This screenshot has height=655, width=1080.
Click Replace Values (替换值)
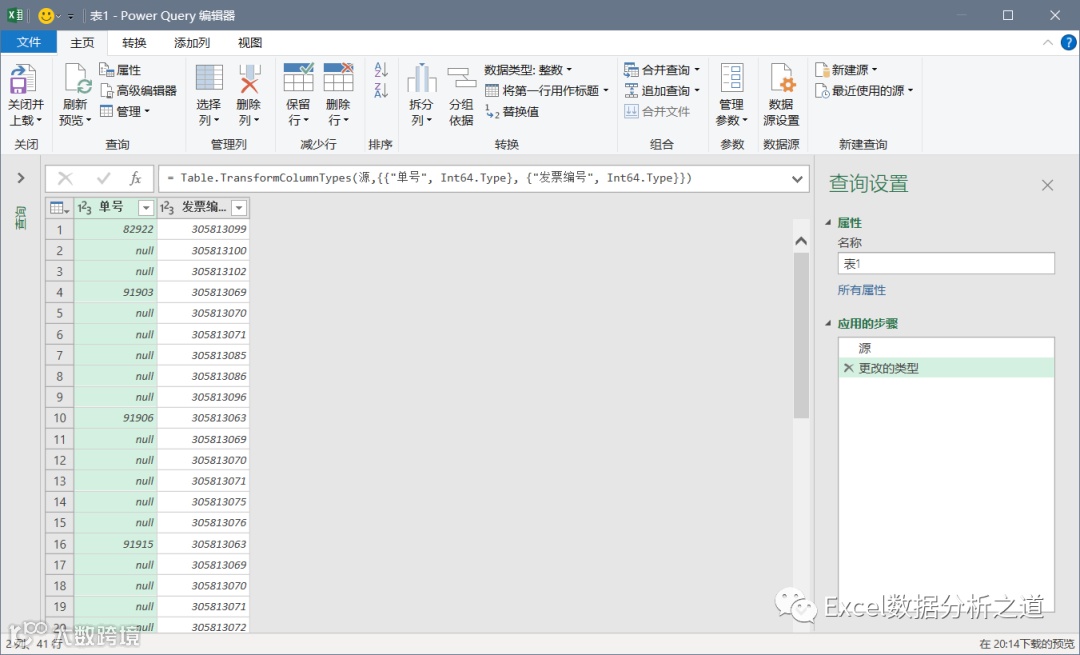point(512,111)
